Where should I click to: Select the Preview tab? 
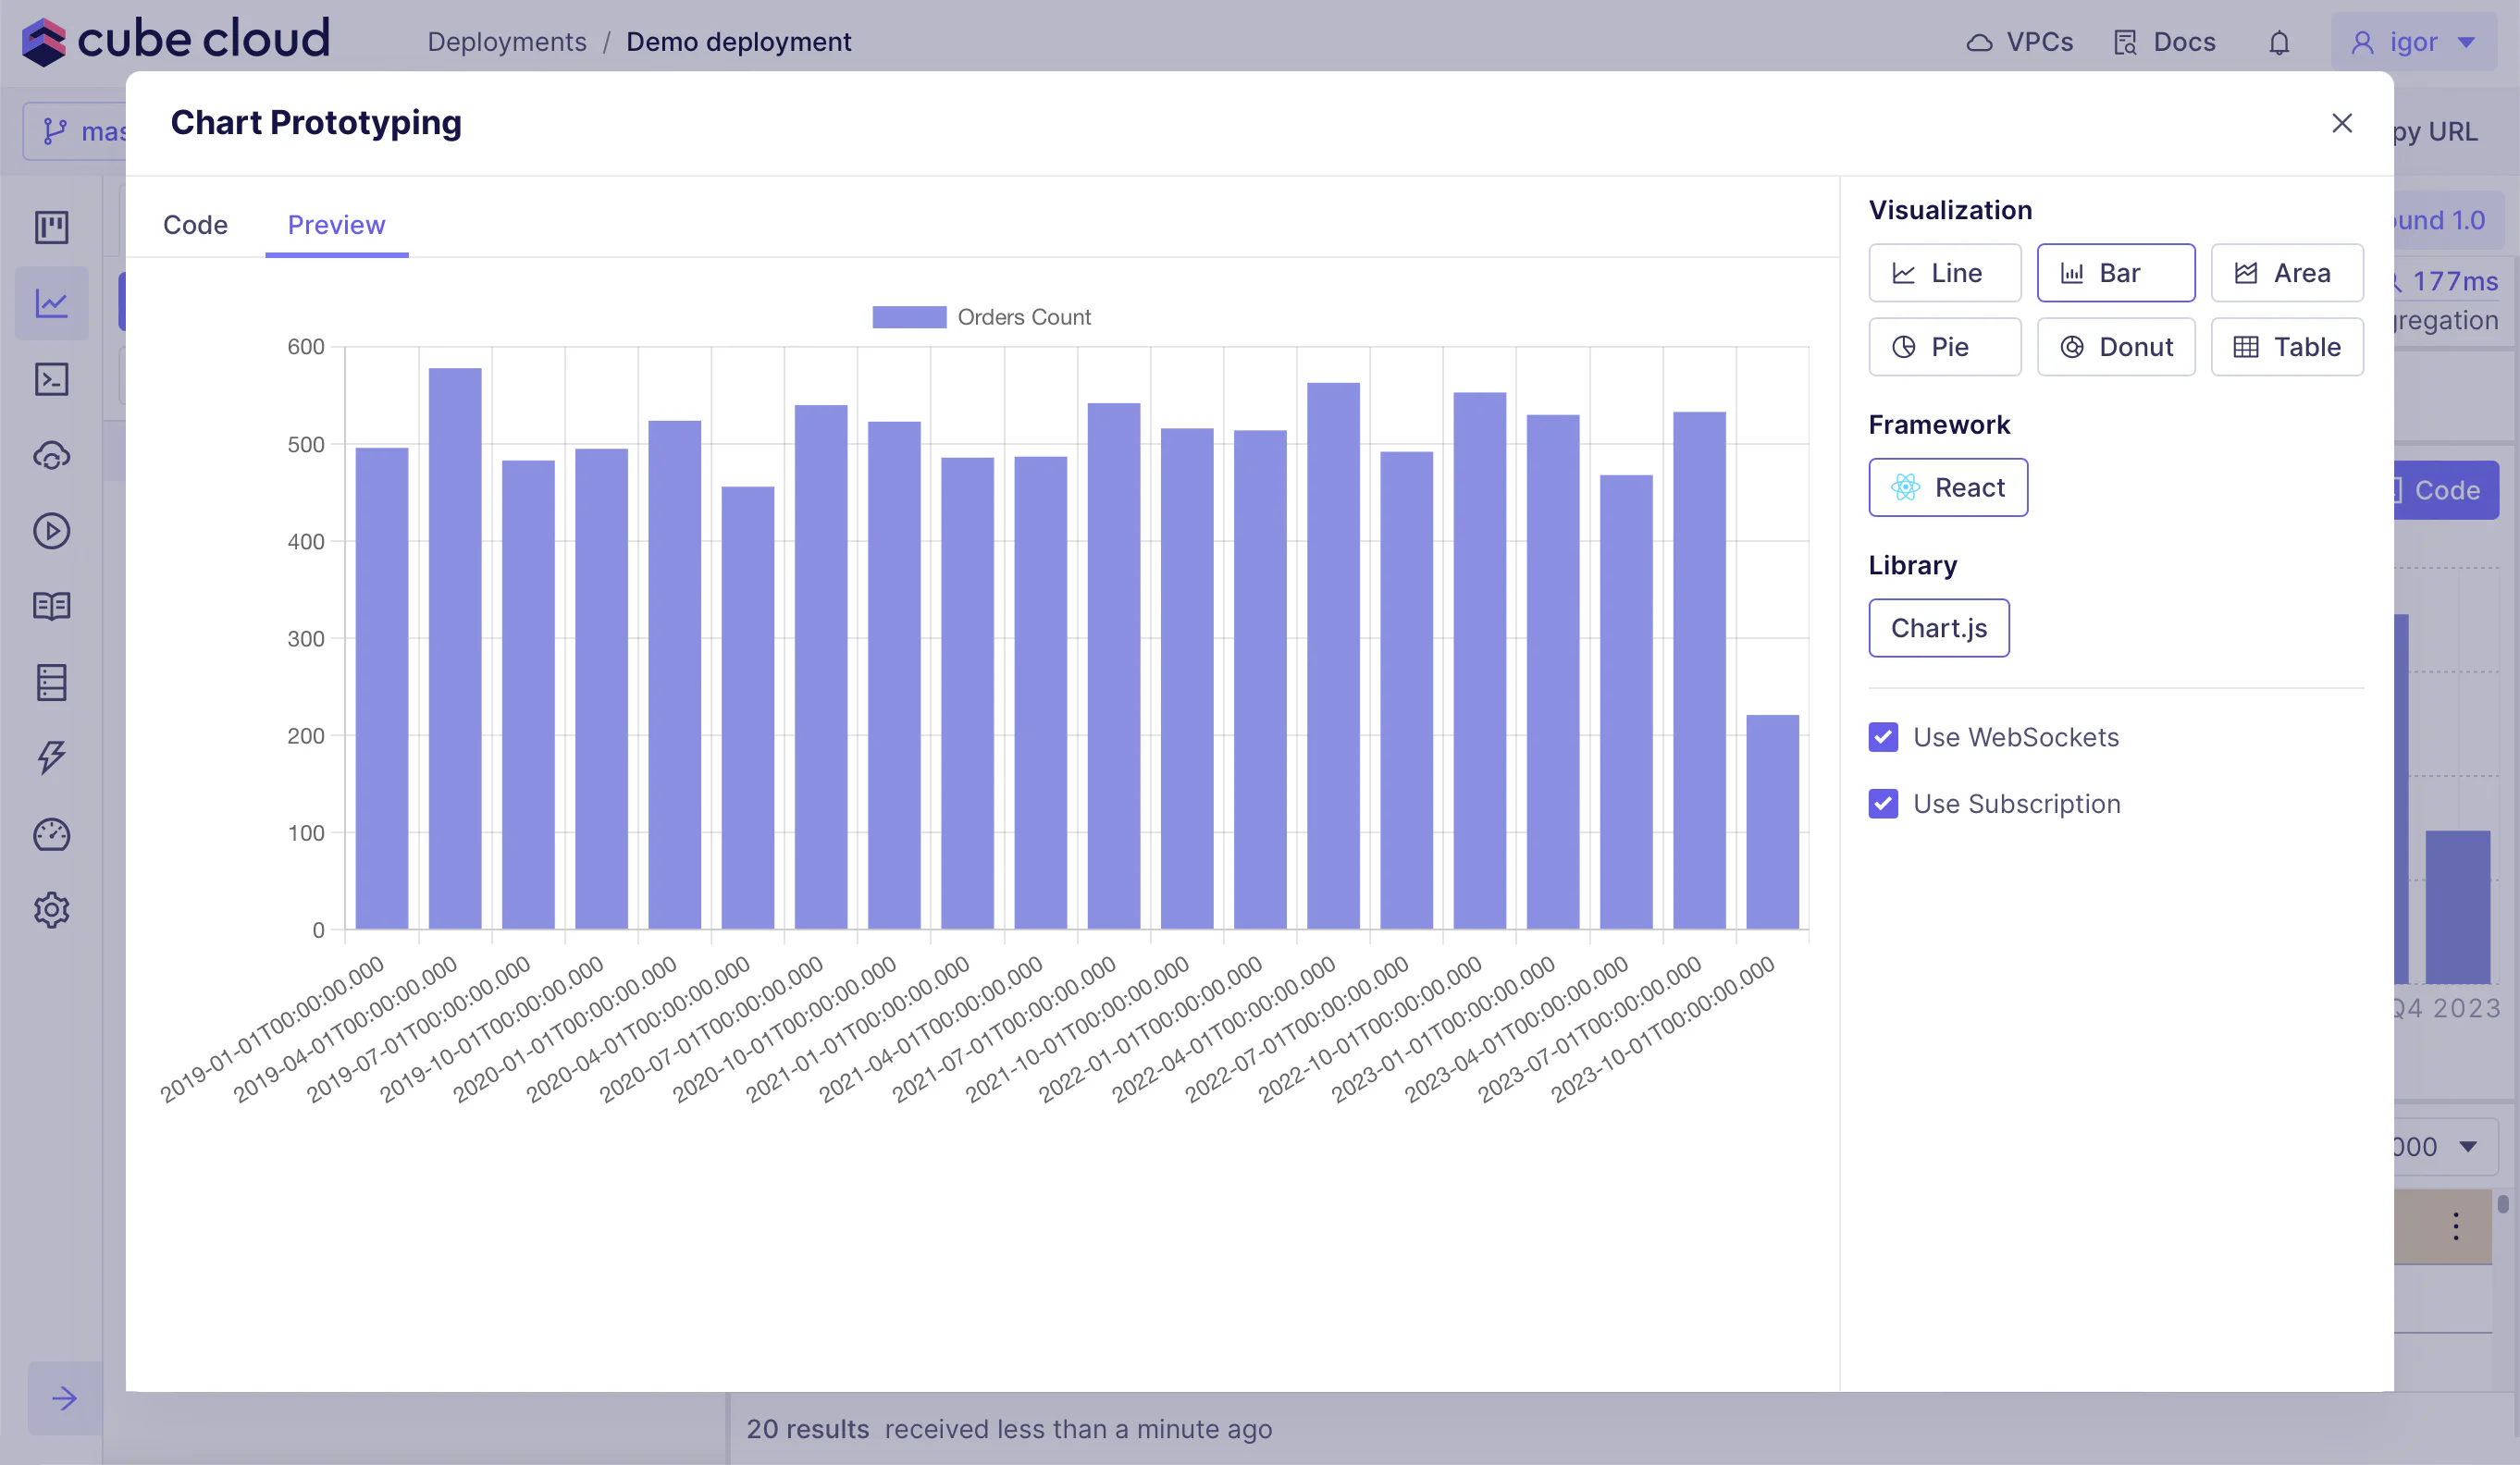tap(336, 225)
